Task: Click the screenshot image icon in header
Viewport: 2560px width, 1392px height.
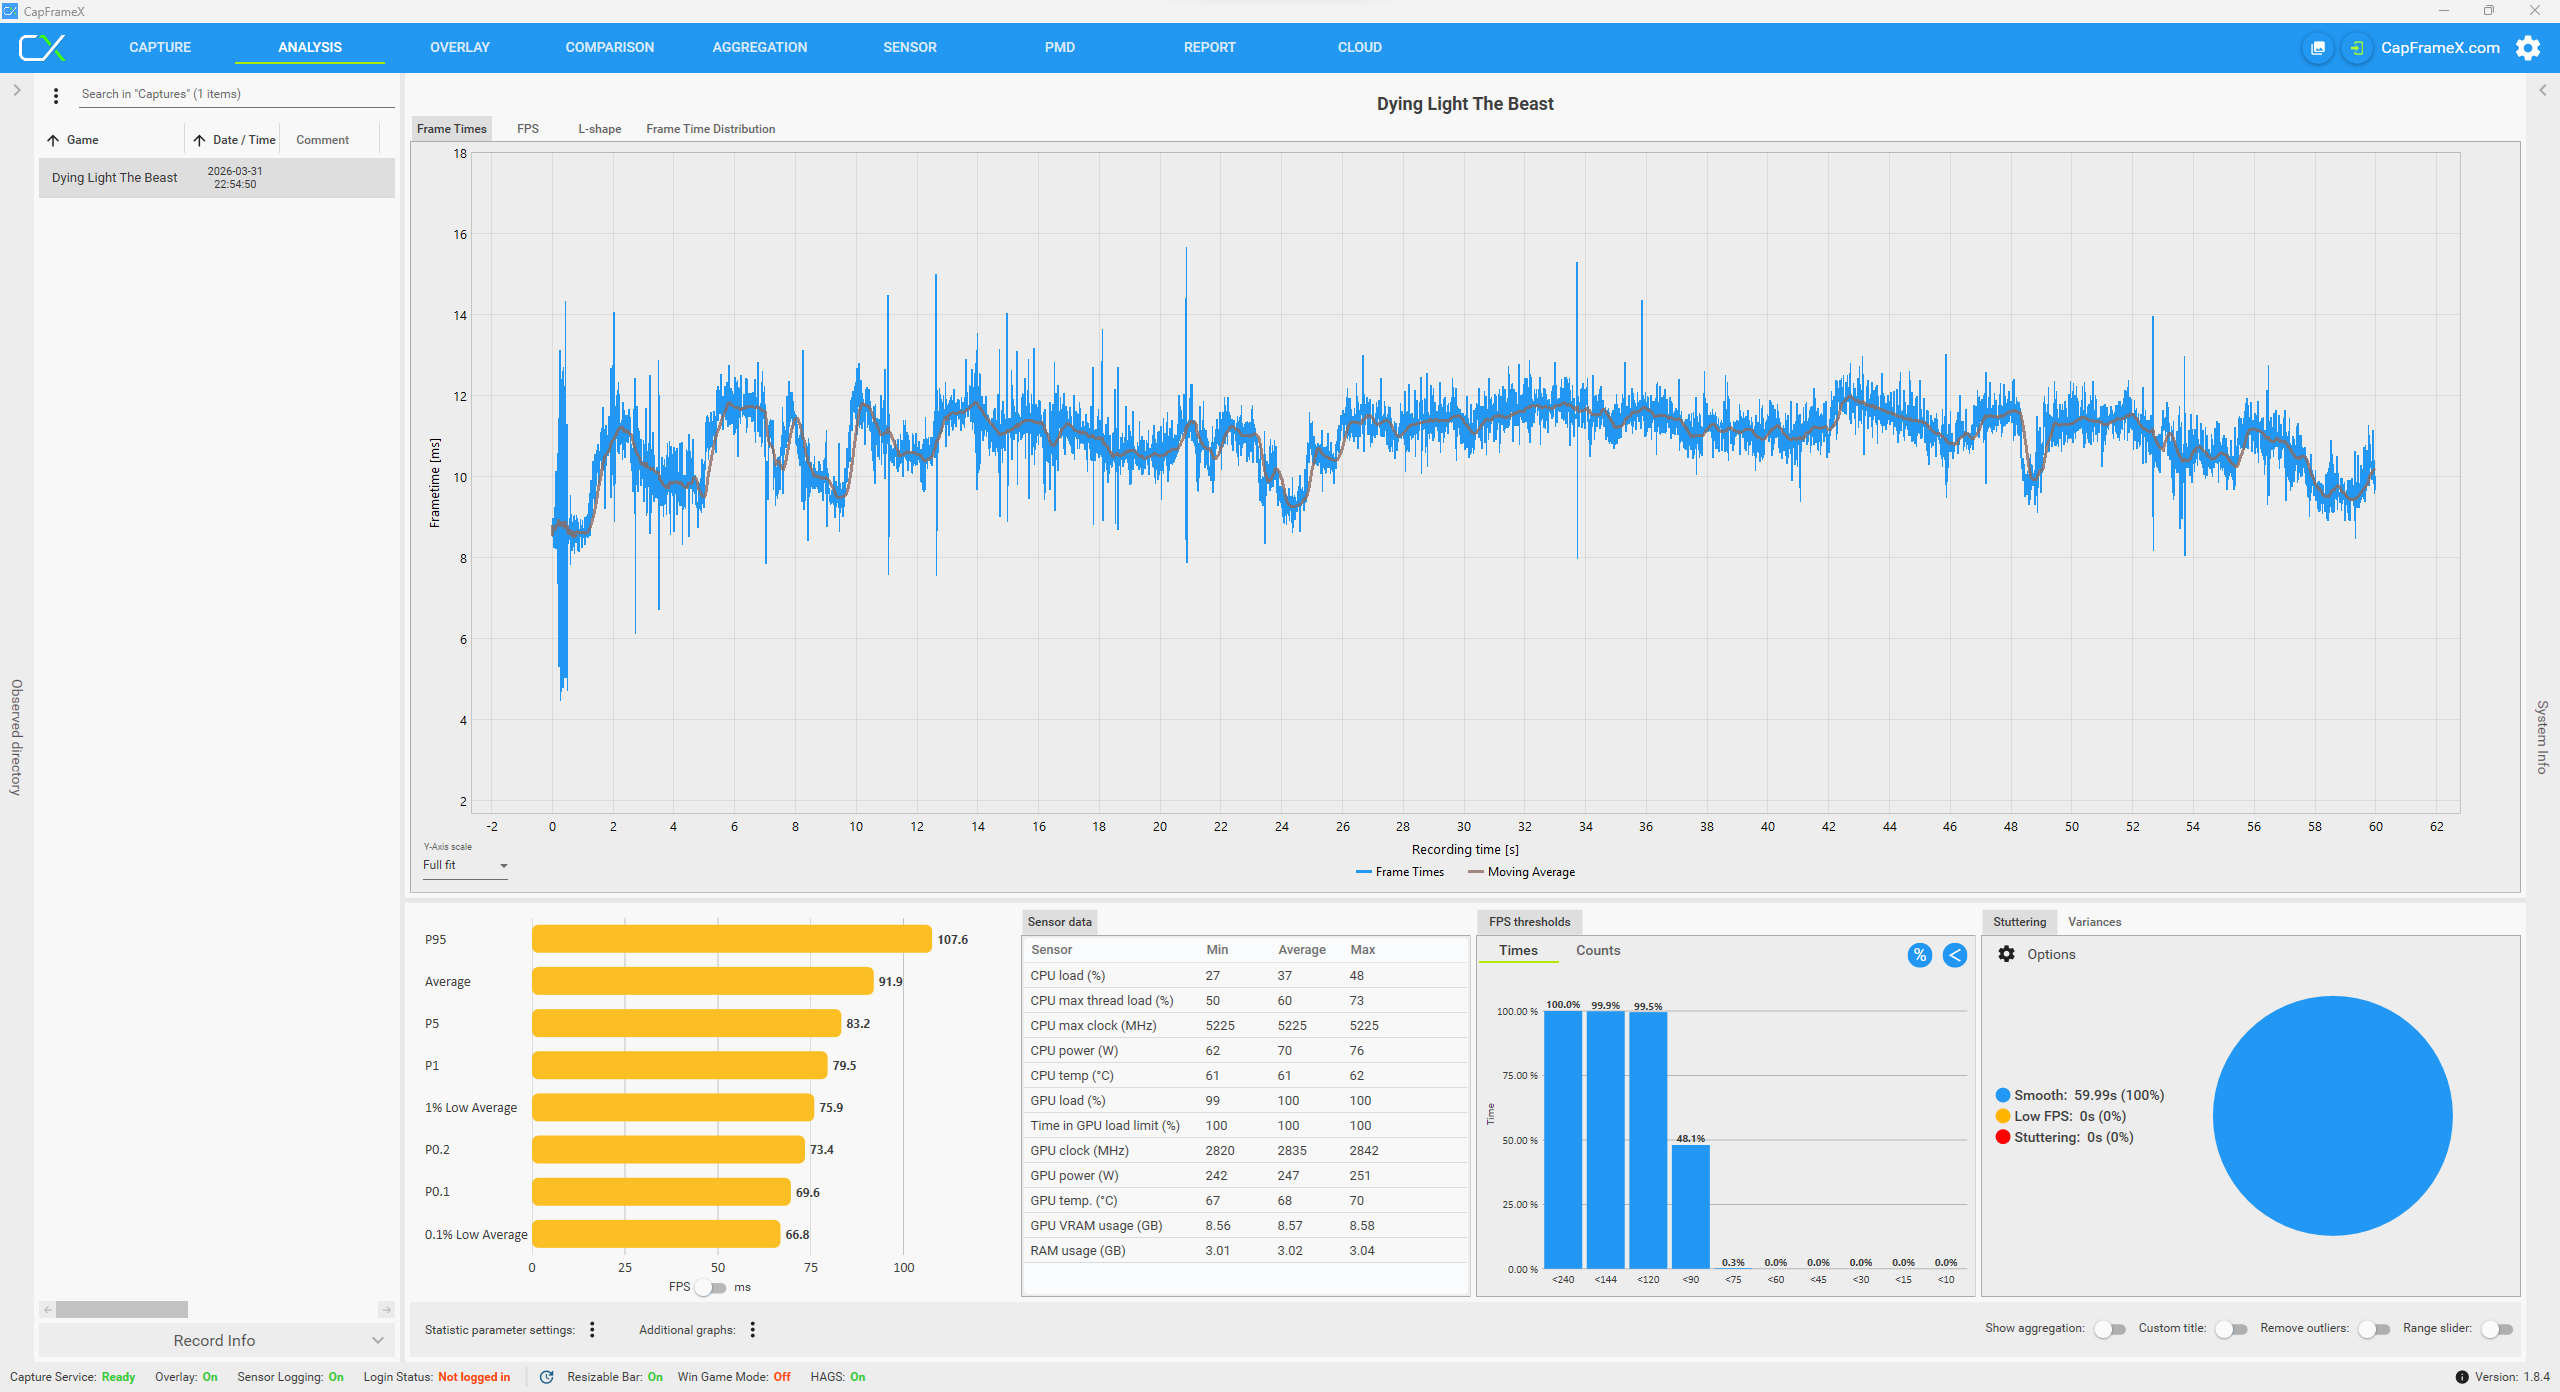Action: tap(2318, 48)
